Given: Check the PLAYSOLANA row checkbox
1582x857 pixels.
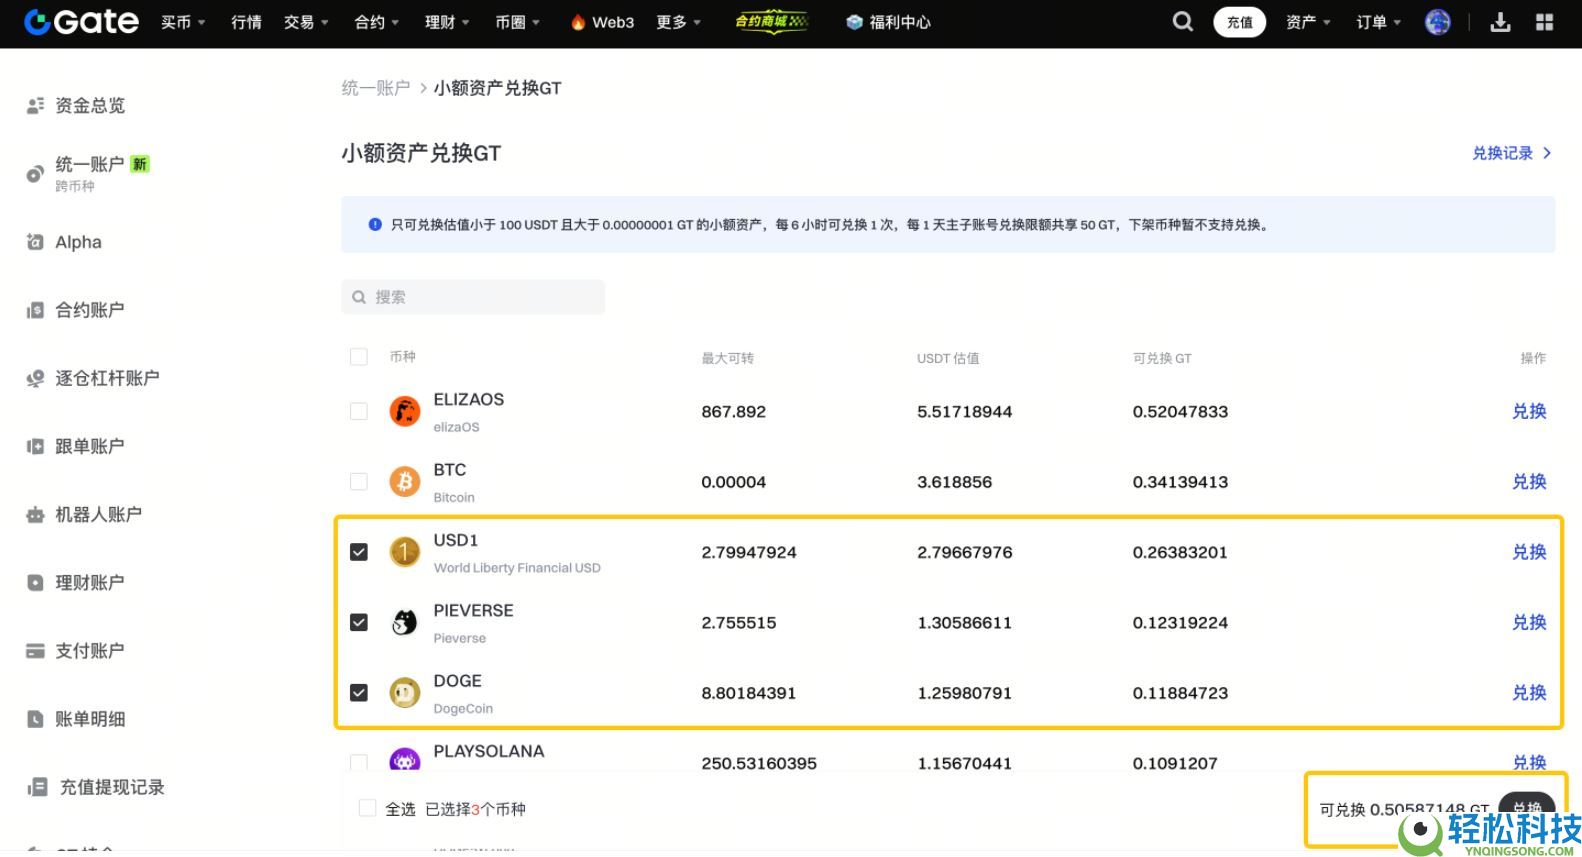Looking at the screenshot, I should (359, 762).
